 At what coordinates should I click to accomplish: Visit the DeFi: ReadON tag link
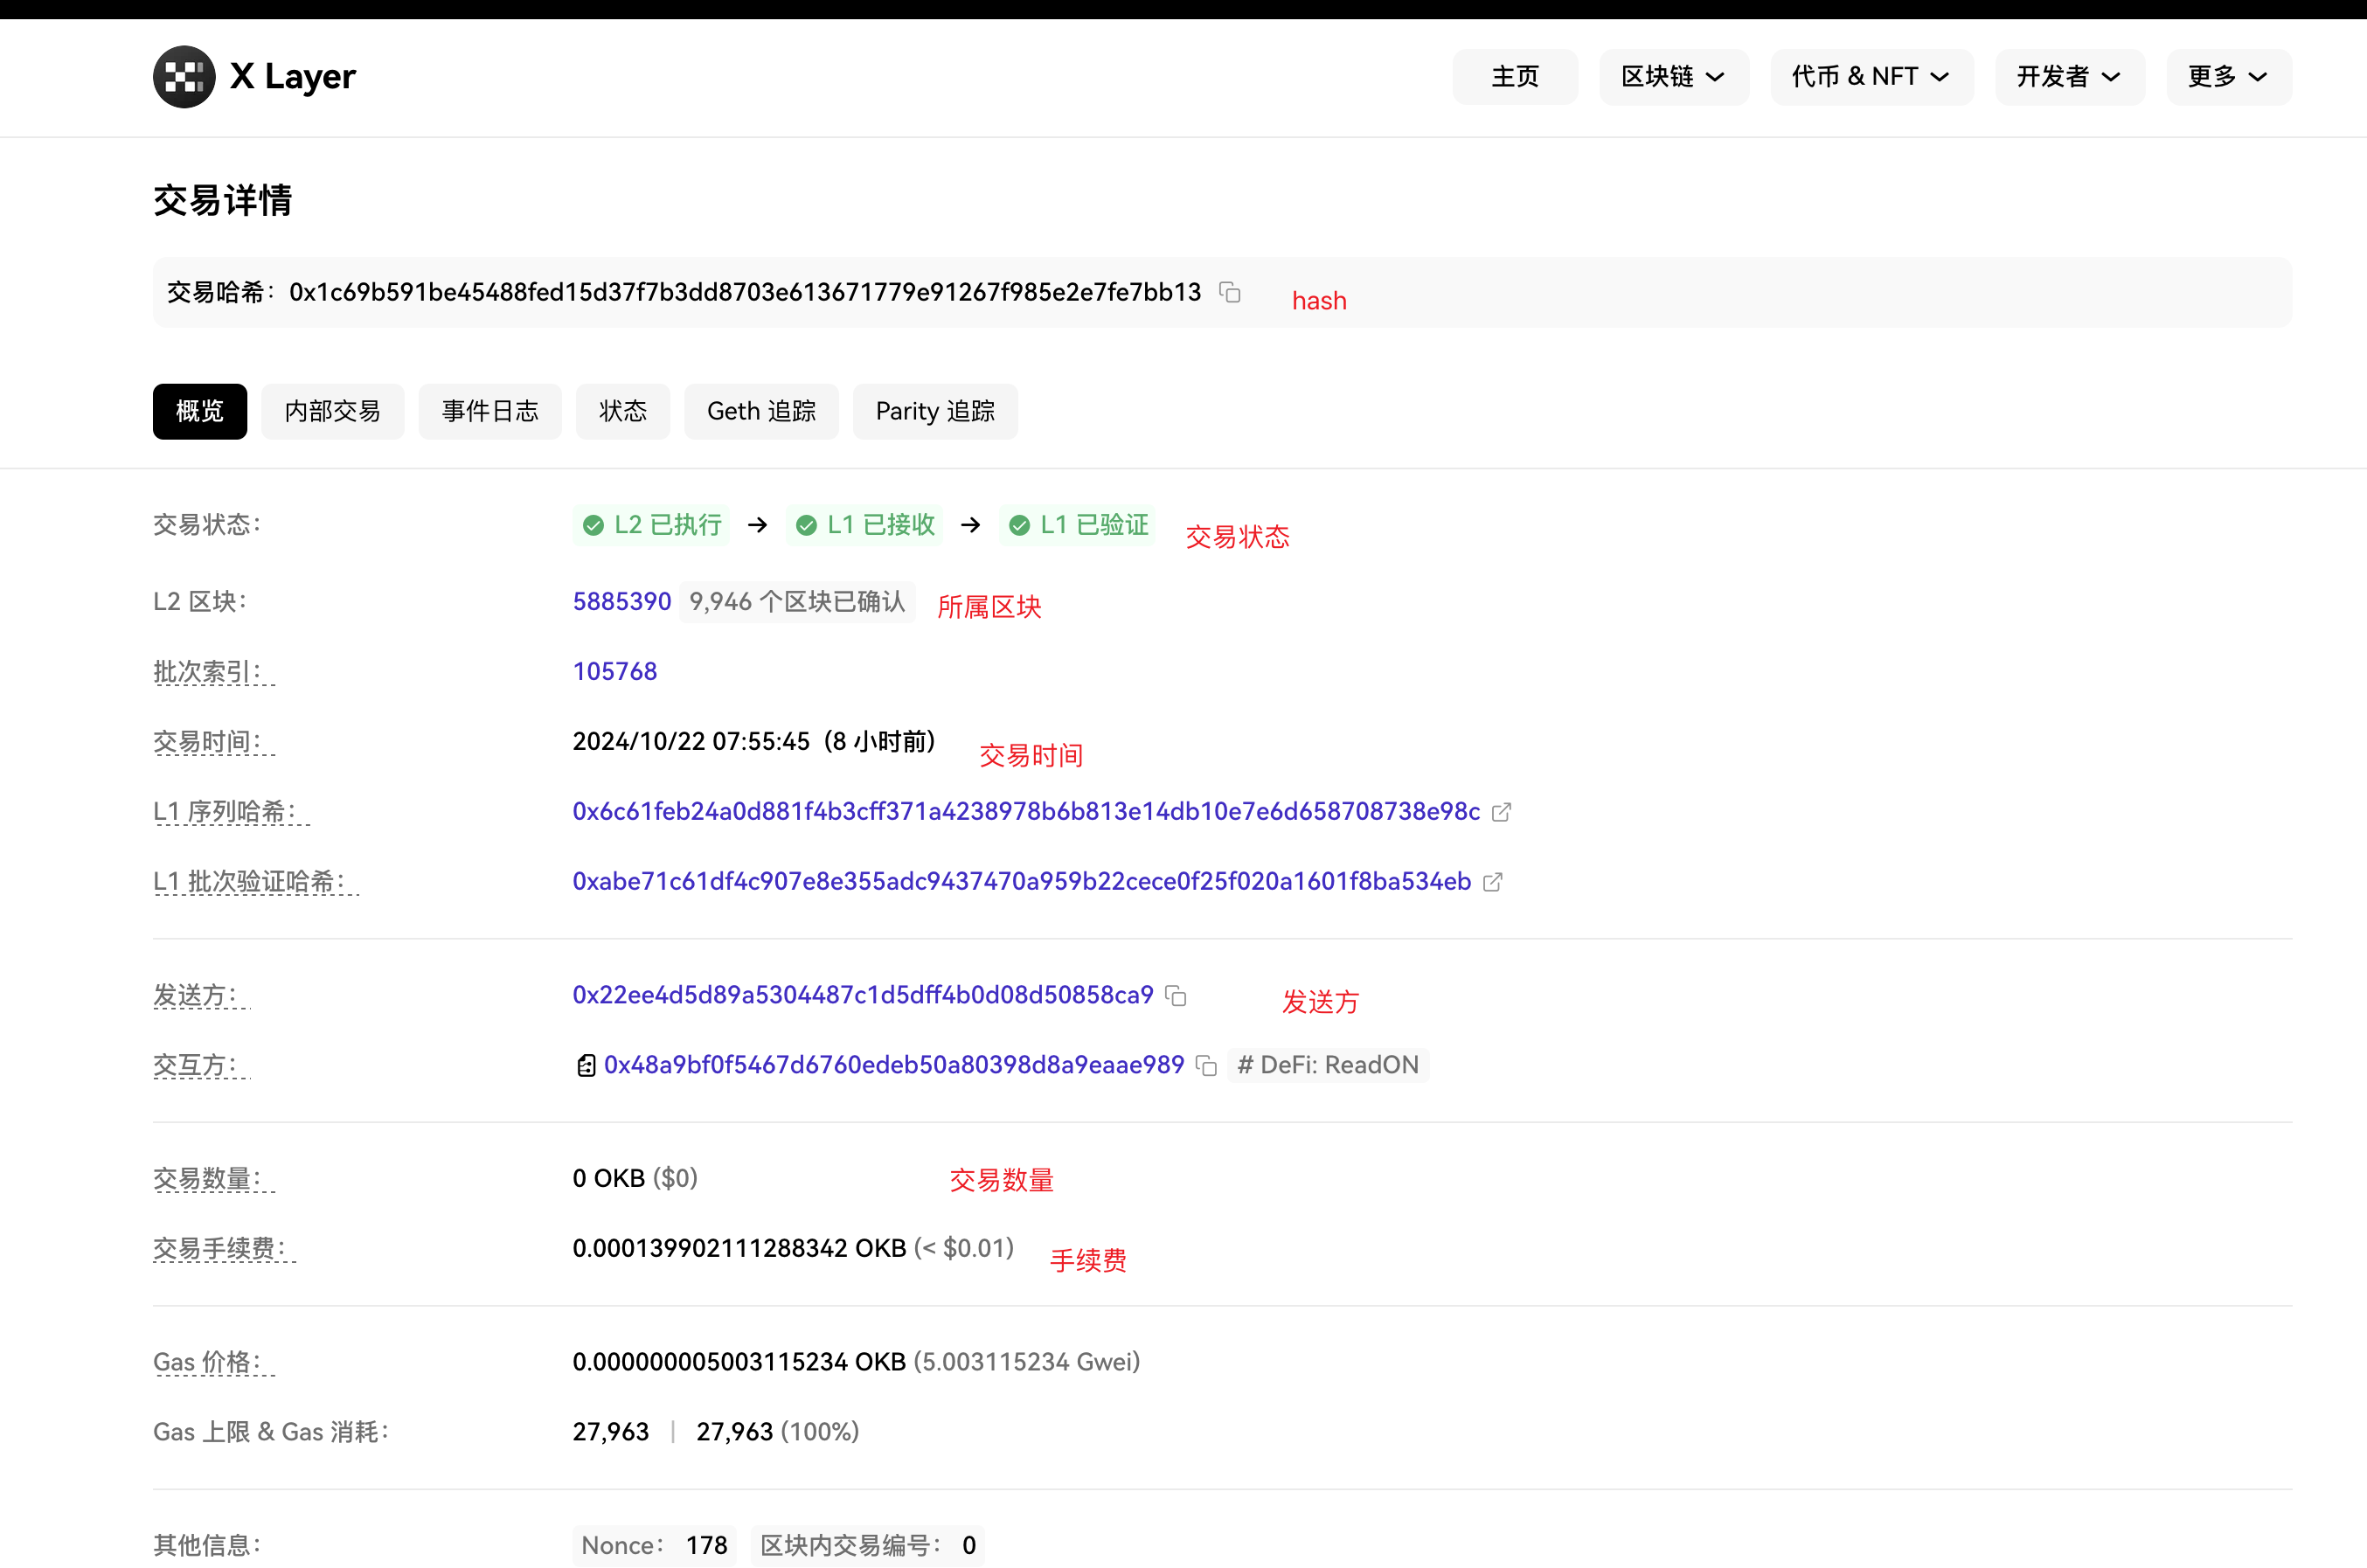pos(1328,1065)
